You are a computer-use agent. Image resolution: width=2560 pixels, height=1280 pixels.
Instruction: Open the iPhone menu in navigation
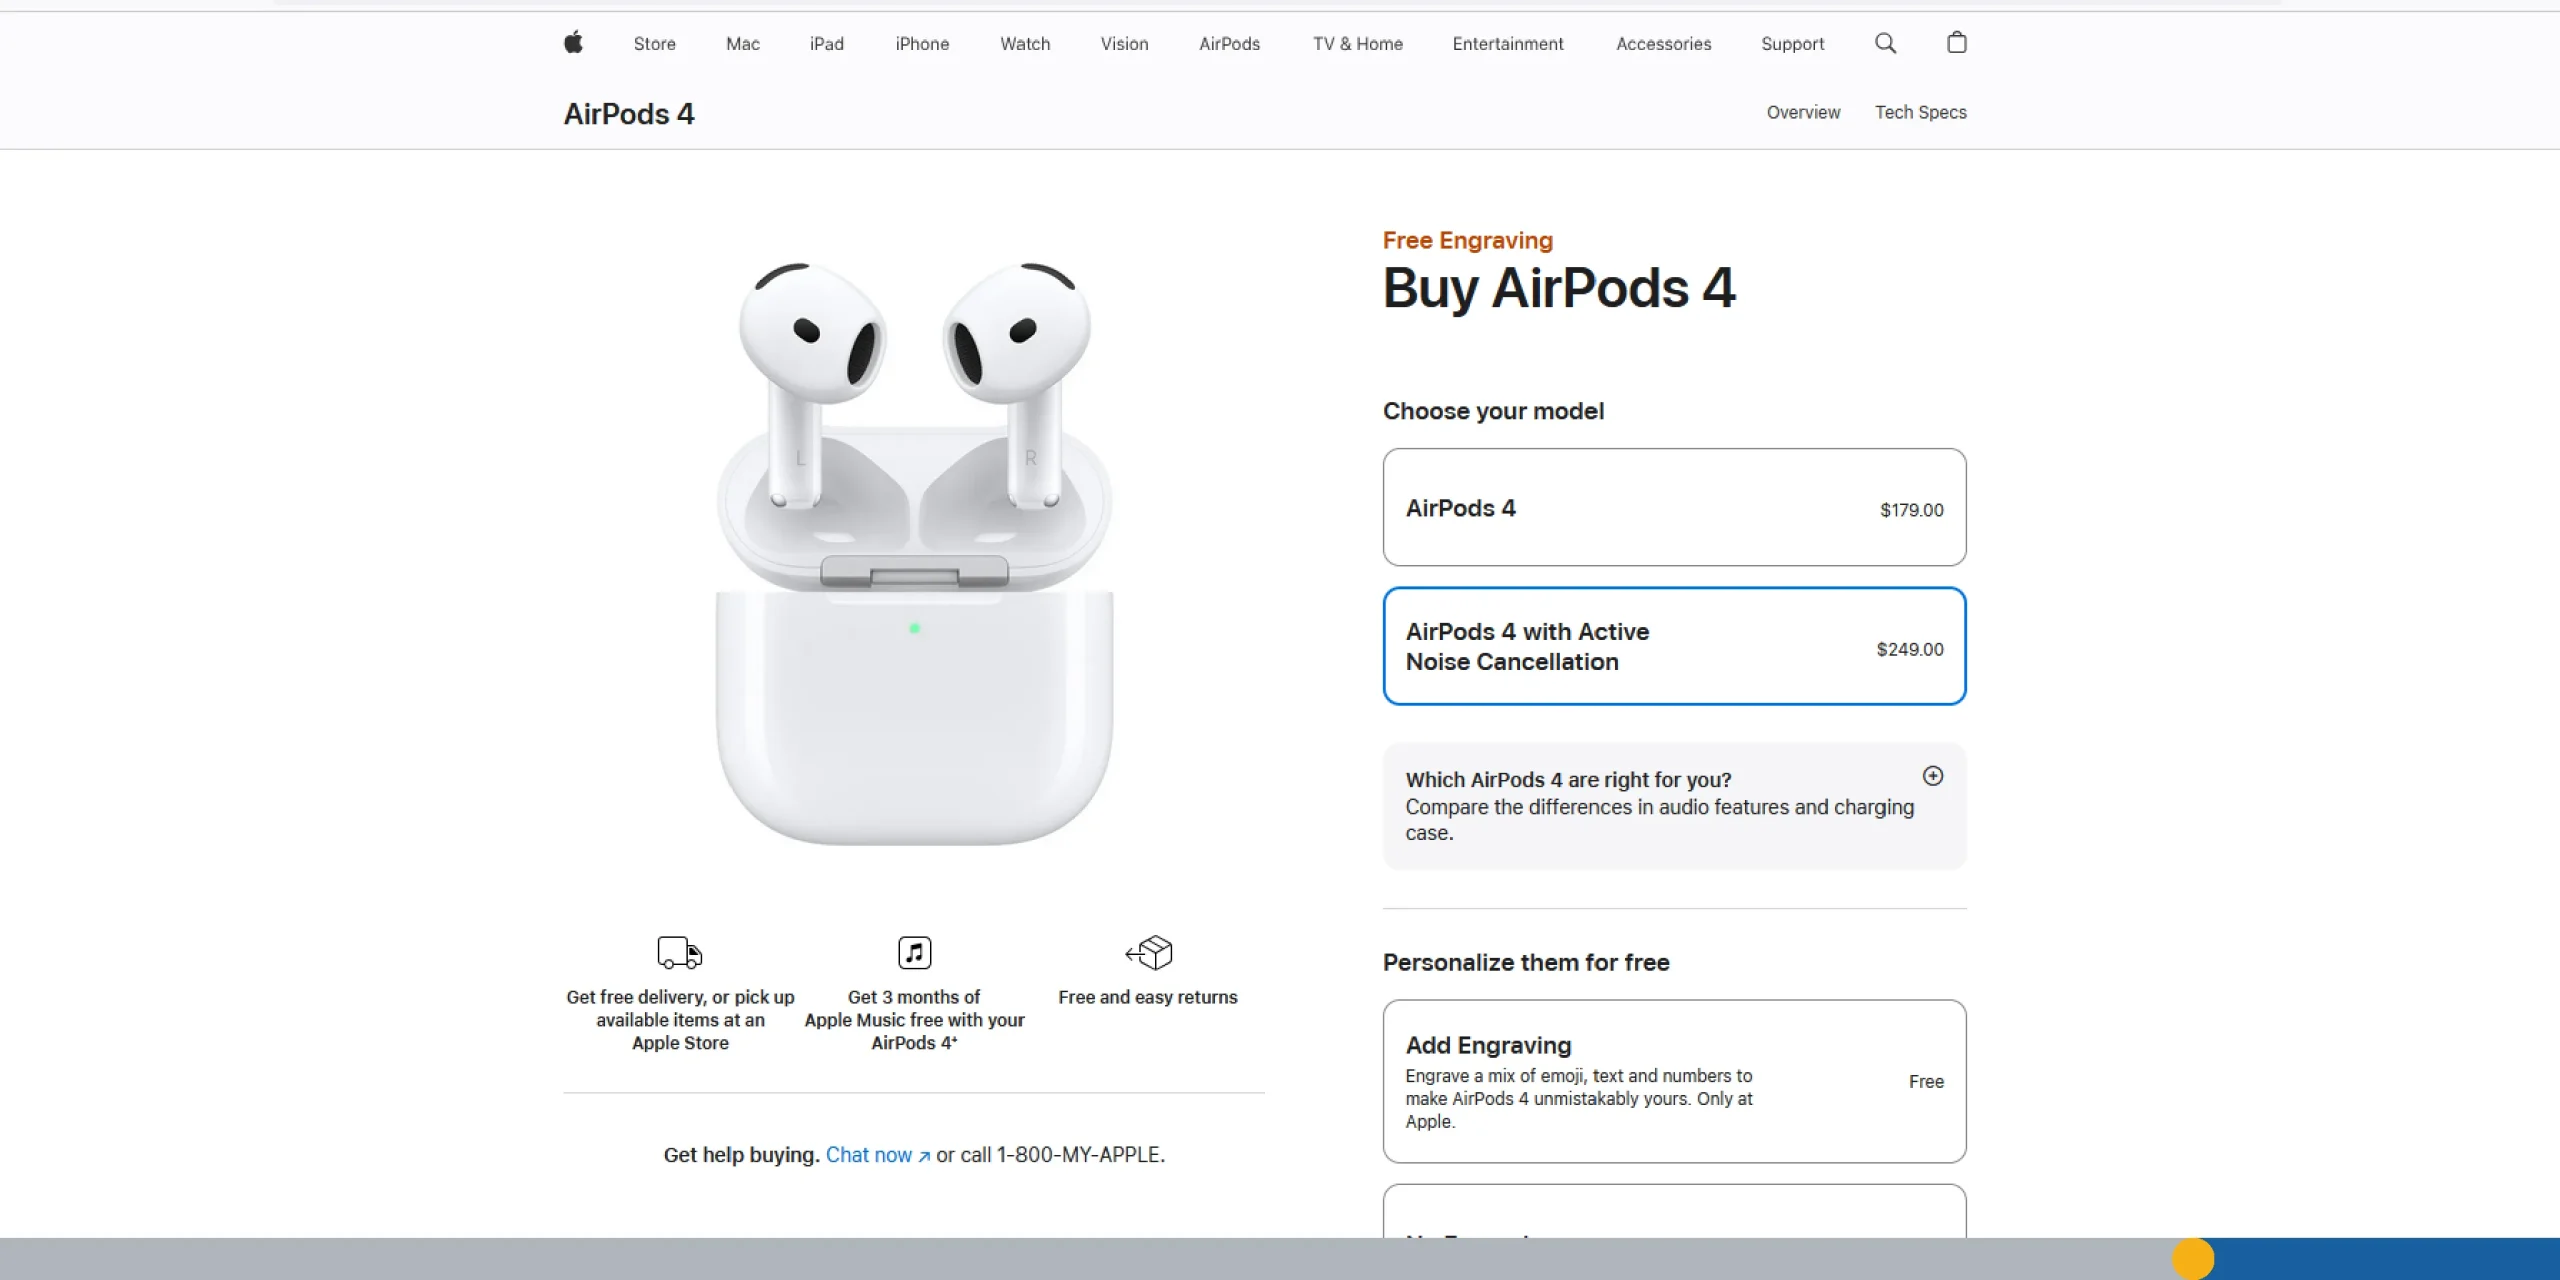click(x=922, y=44)
